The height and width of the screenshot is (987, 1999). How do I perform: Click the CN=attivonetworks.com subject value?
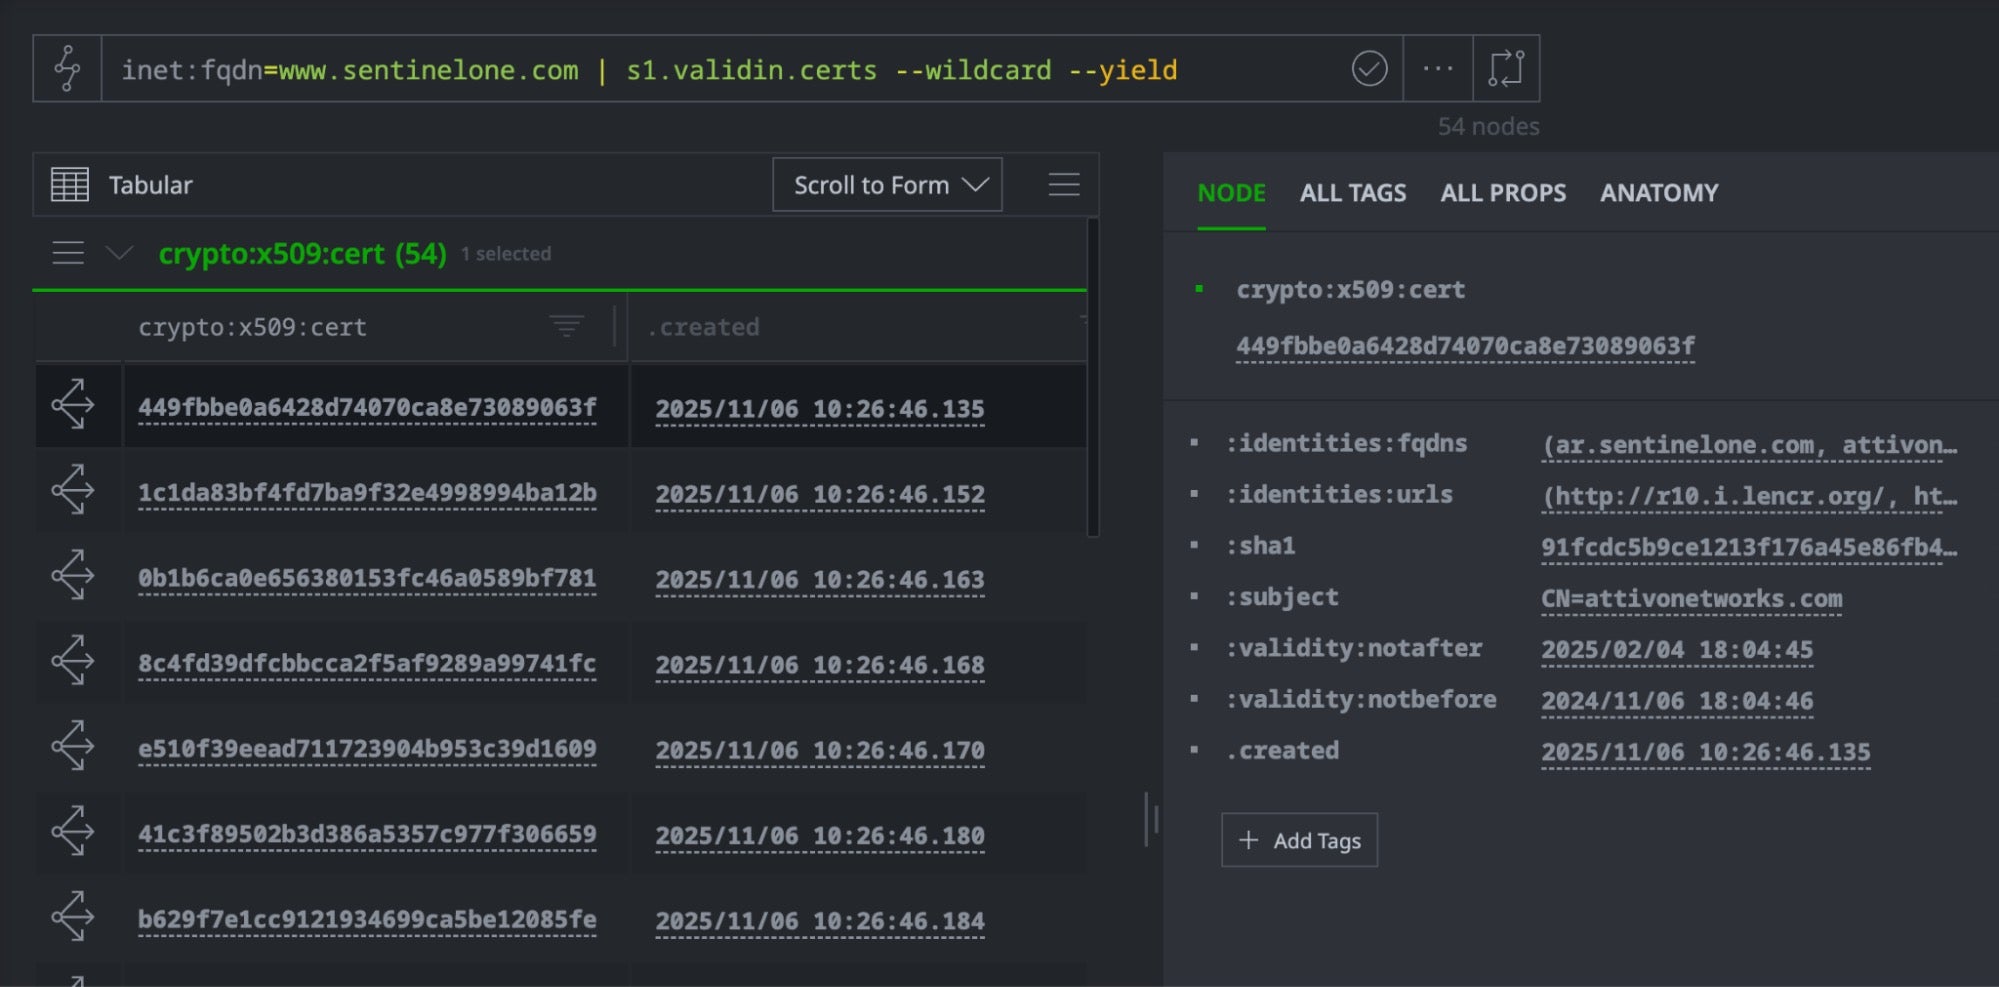pos(1691,599)
